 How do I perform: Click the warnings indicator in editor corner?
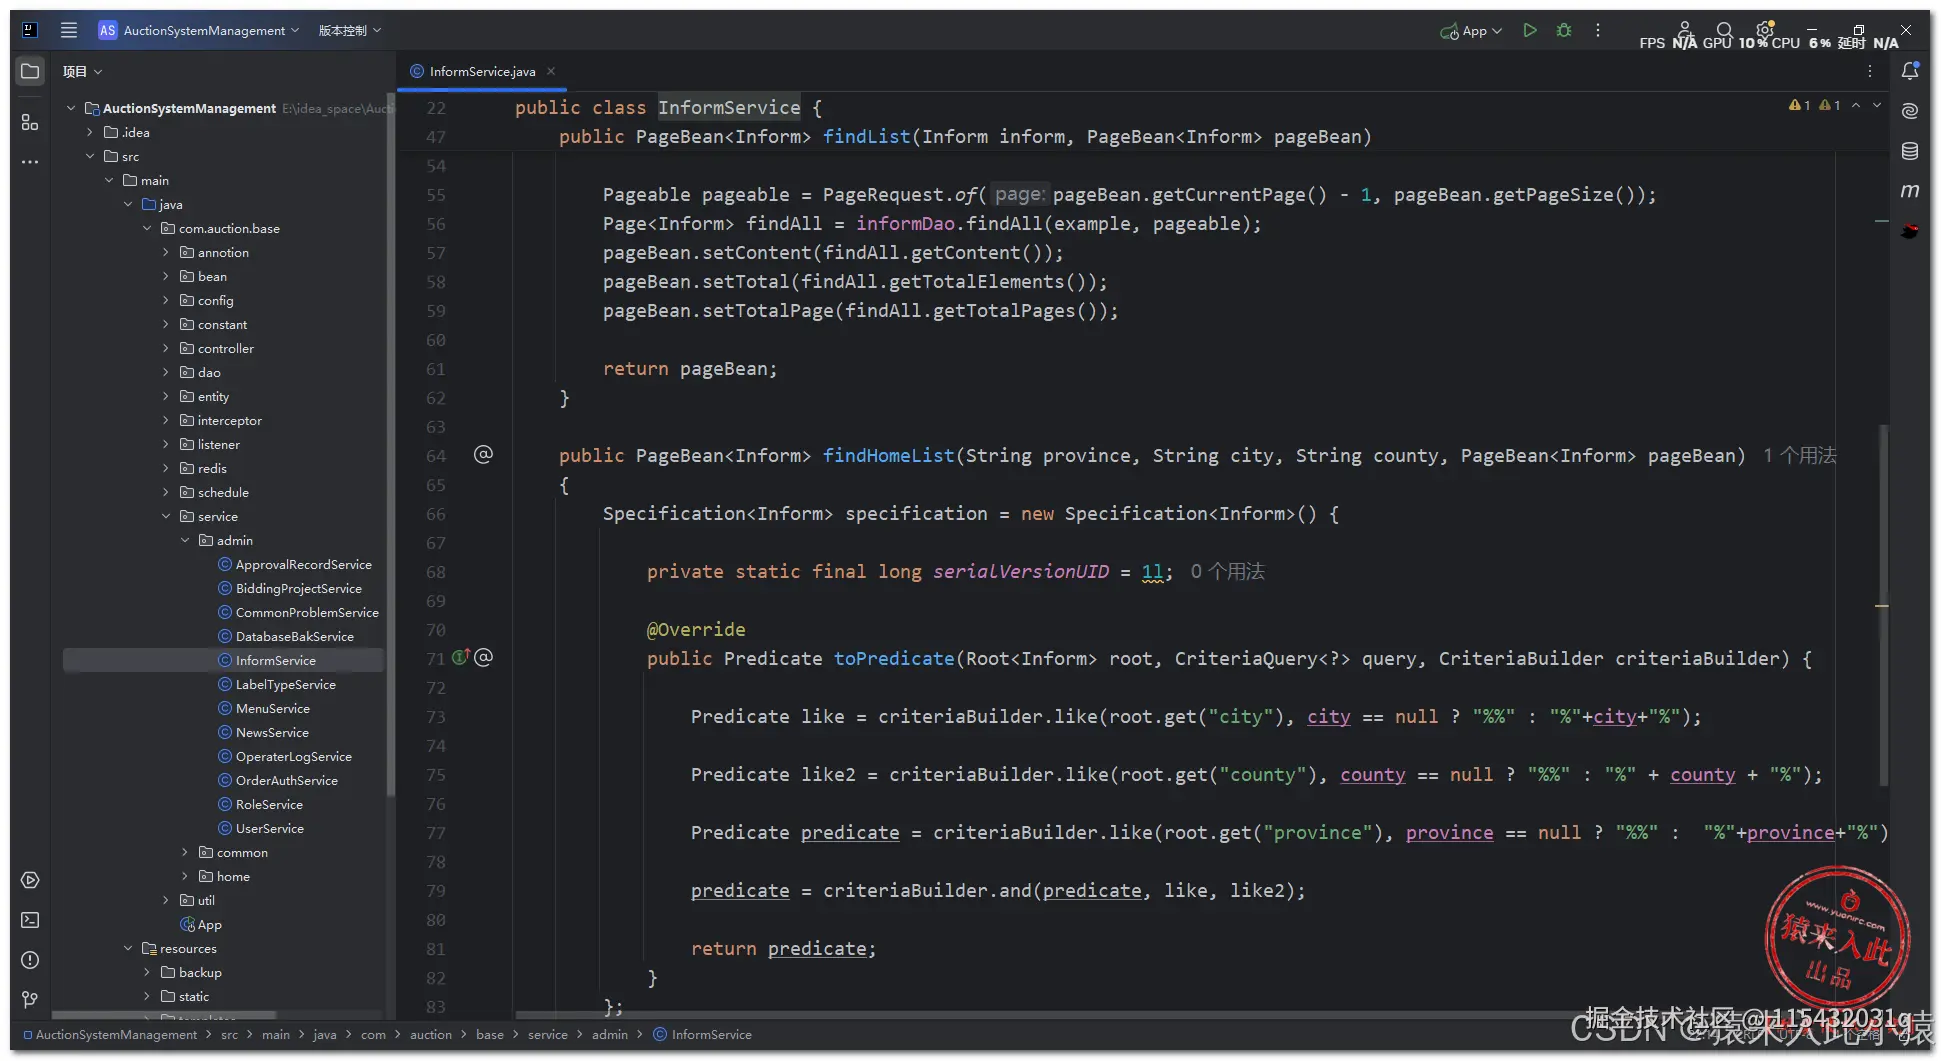pyautogui.click(x=1815, y=105)
